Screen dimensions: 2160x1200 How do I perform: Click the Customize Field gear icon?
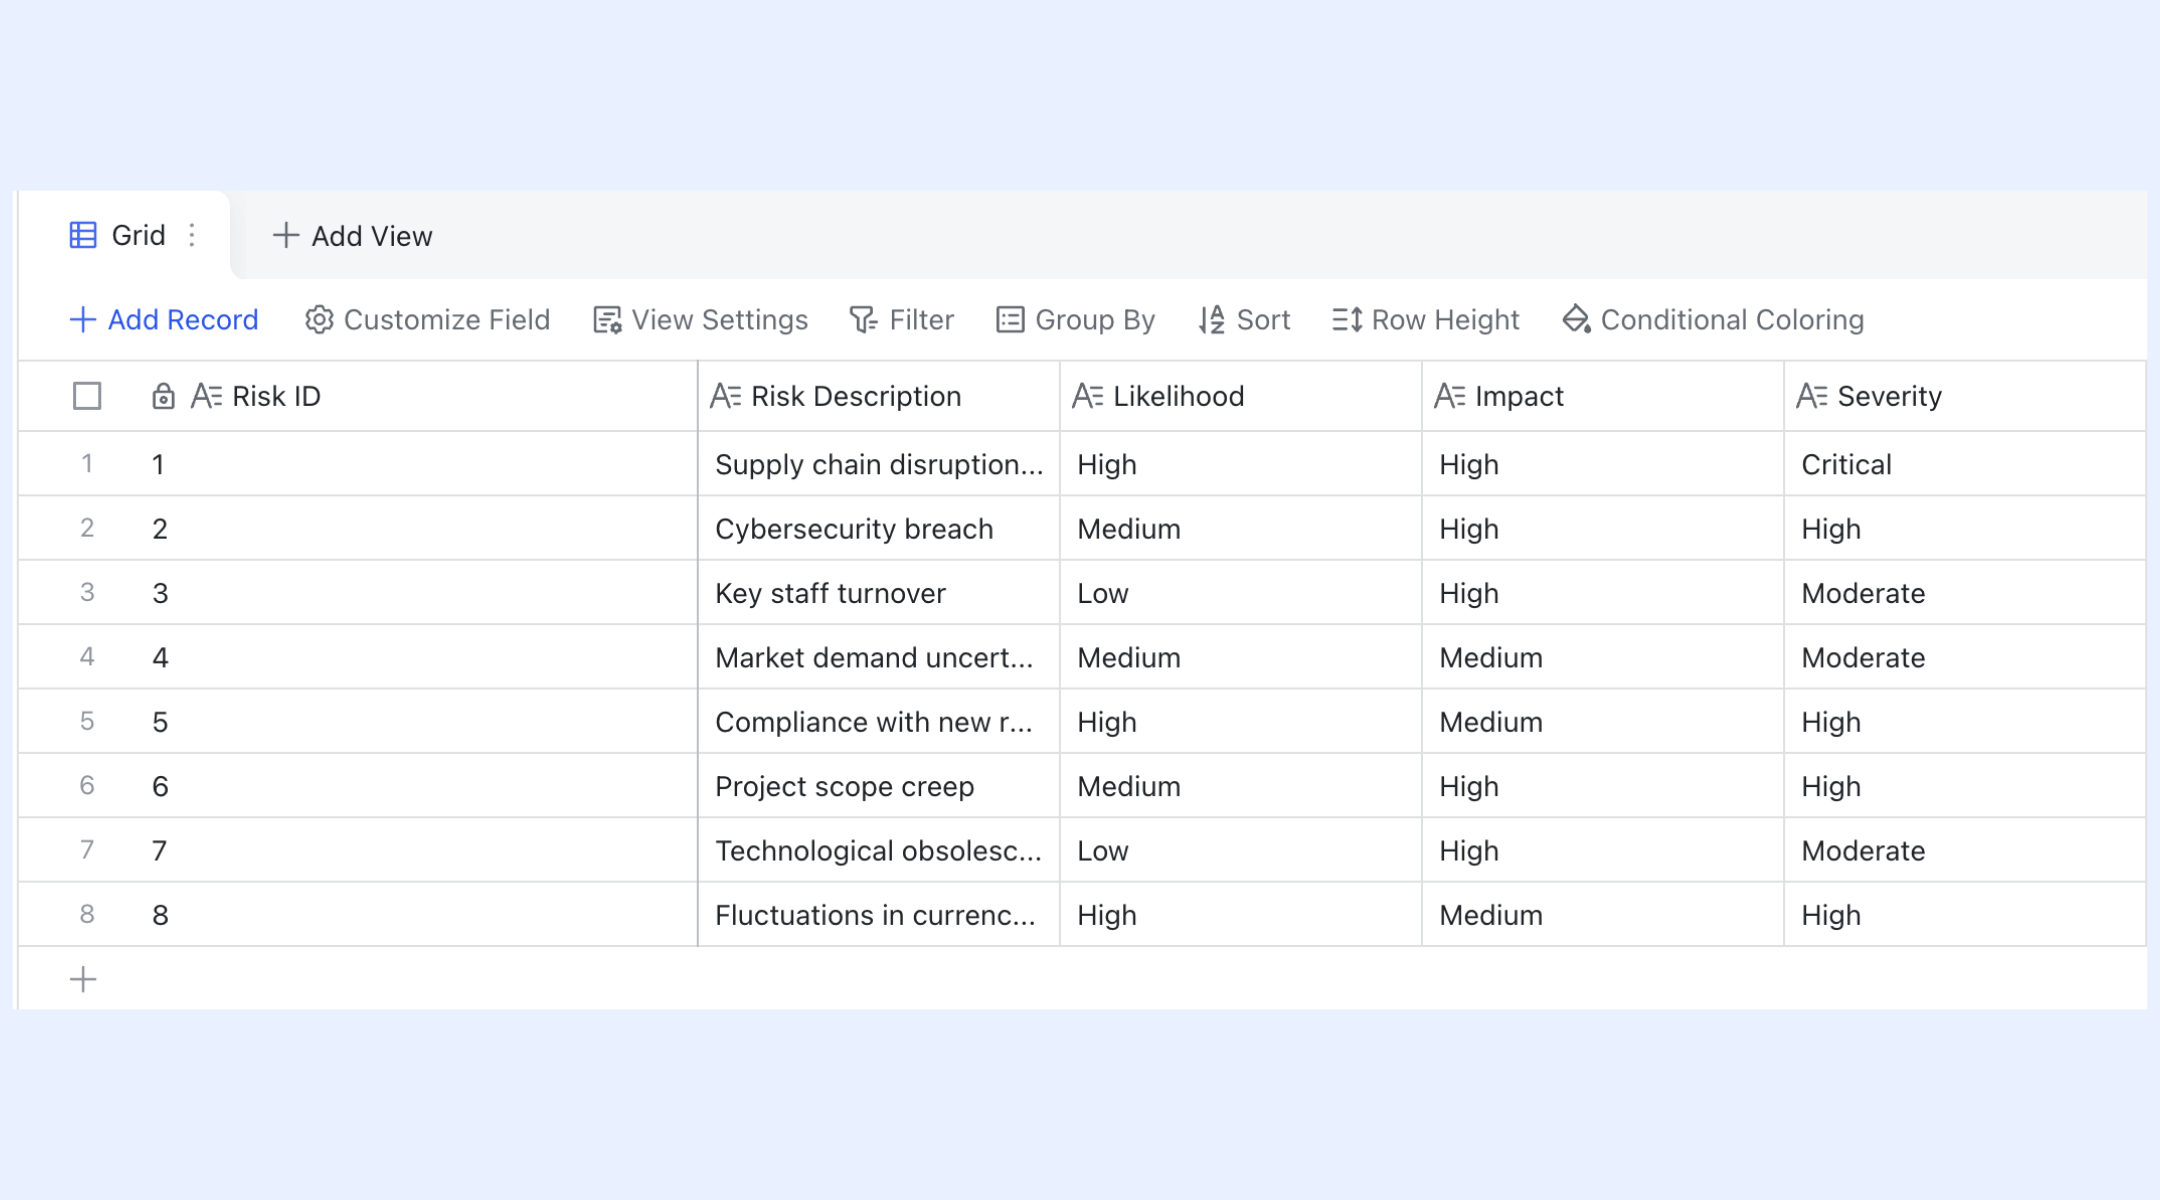point(319,319)
